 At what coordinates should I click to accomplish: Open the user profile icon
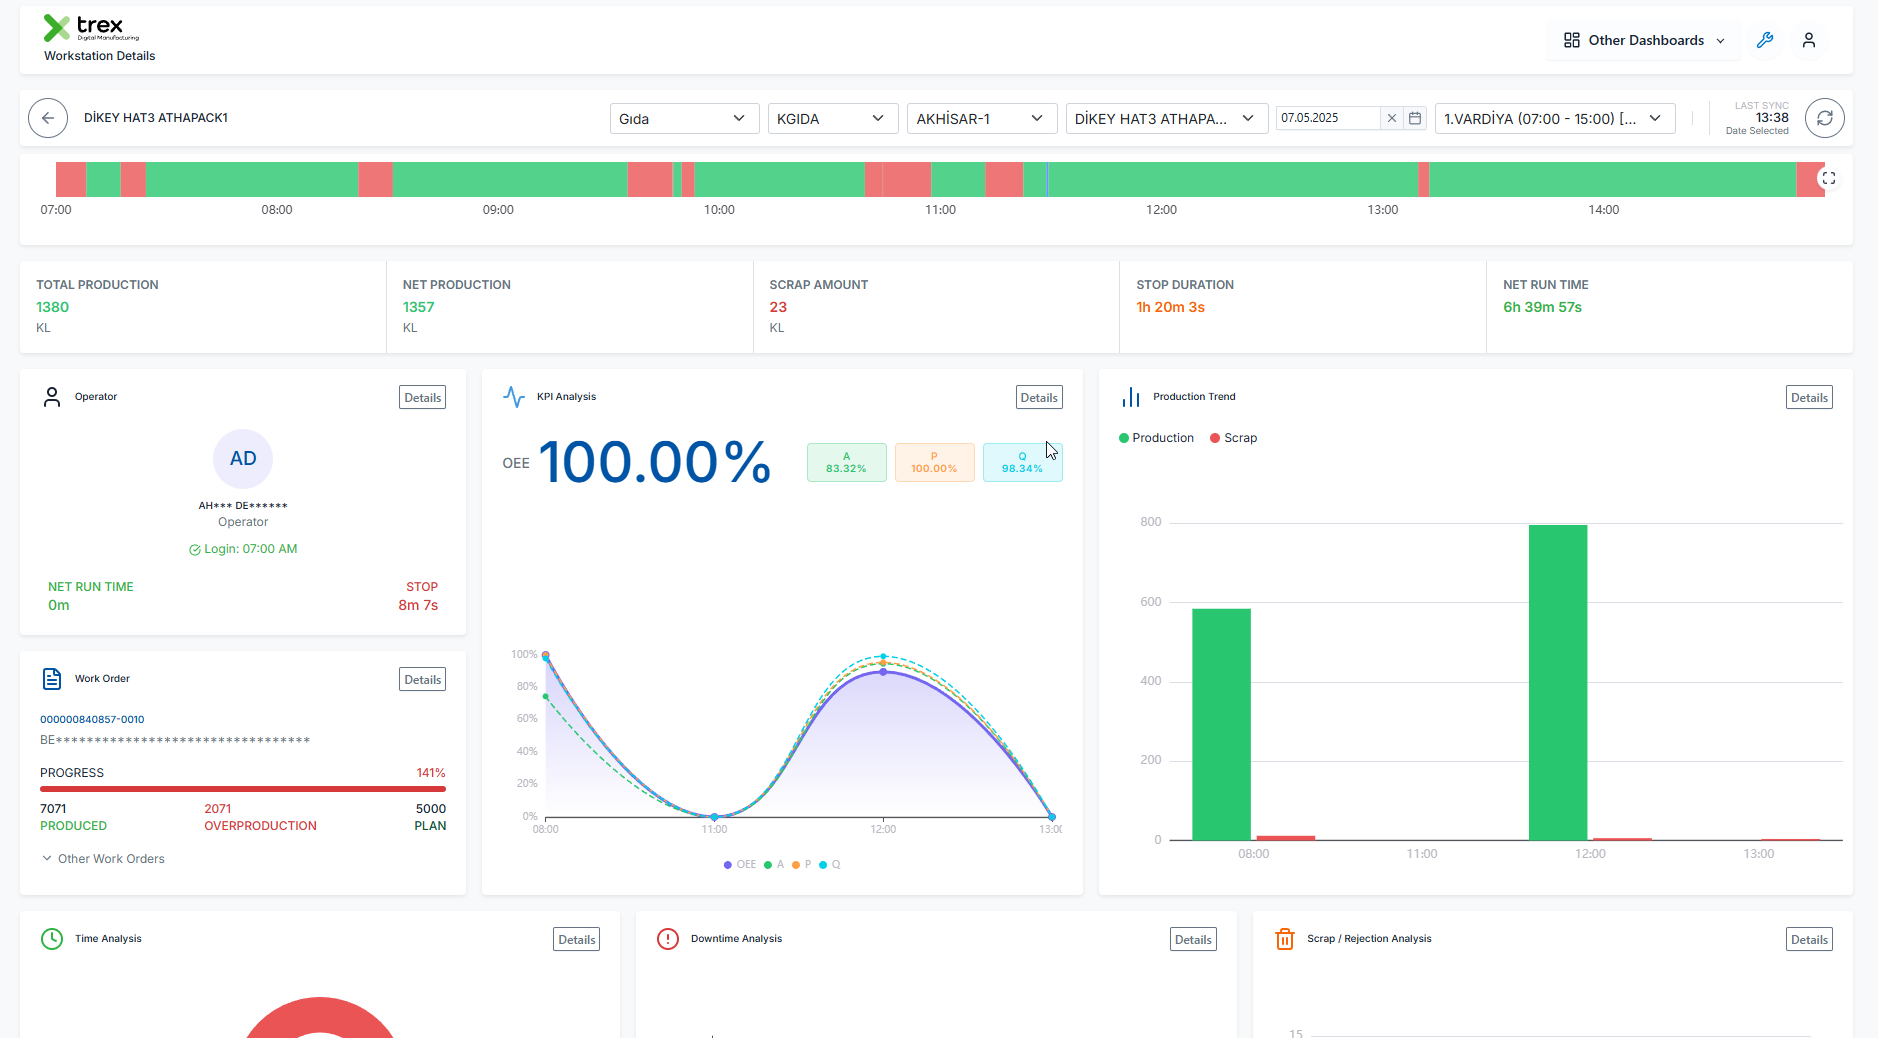[1809, 40]
